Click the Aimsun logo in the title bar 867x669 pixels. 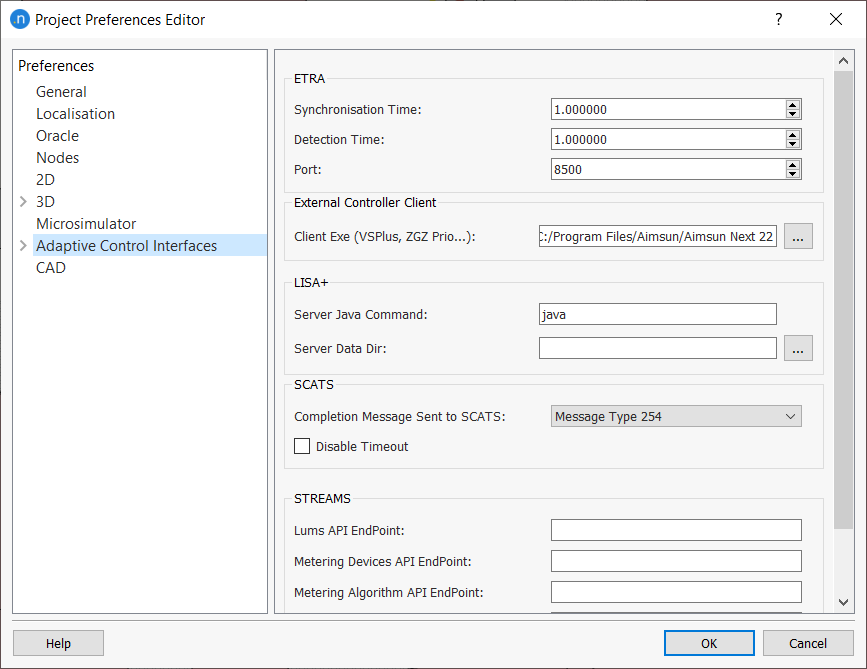click(x=21, y=18)
